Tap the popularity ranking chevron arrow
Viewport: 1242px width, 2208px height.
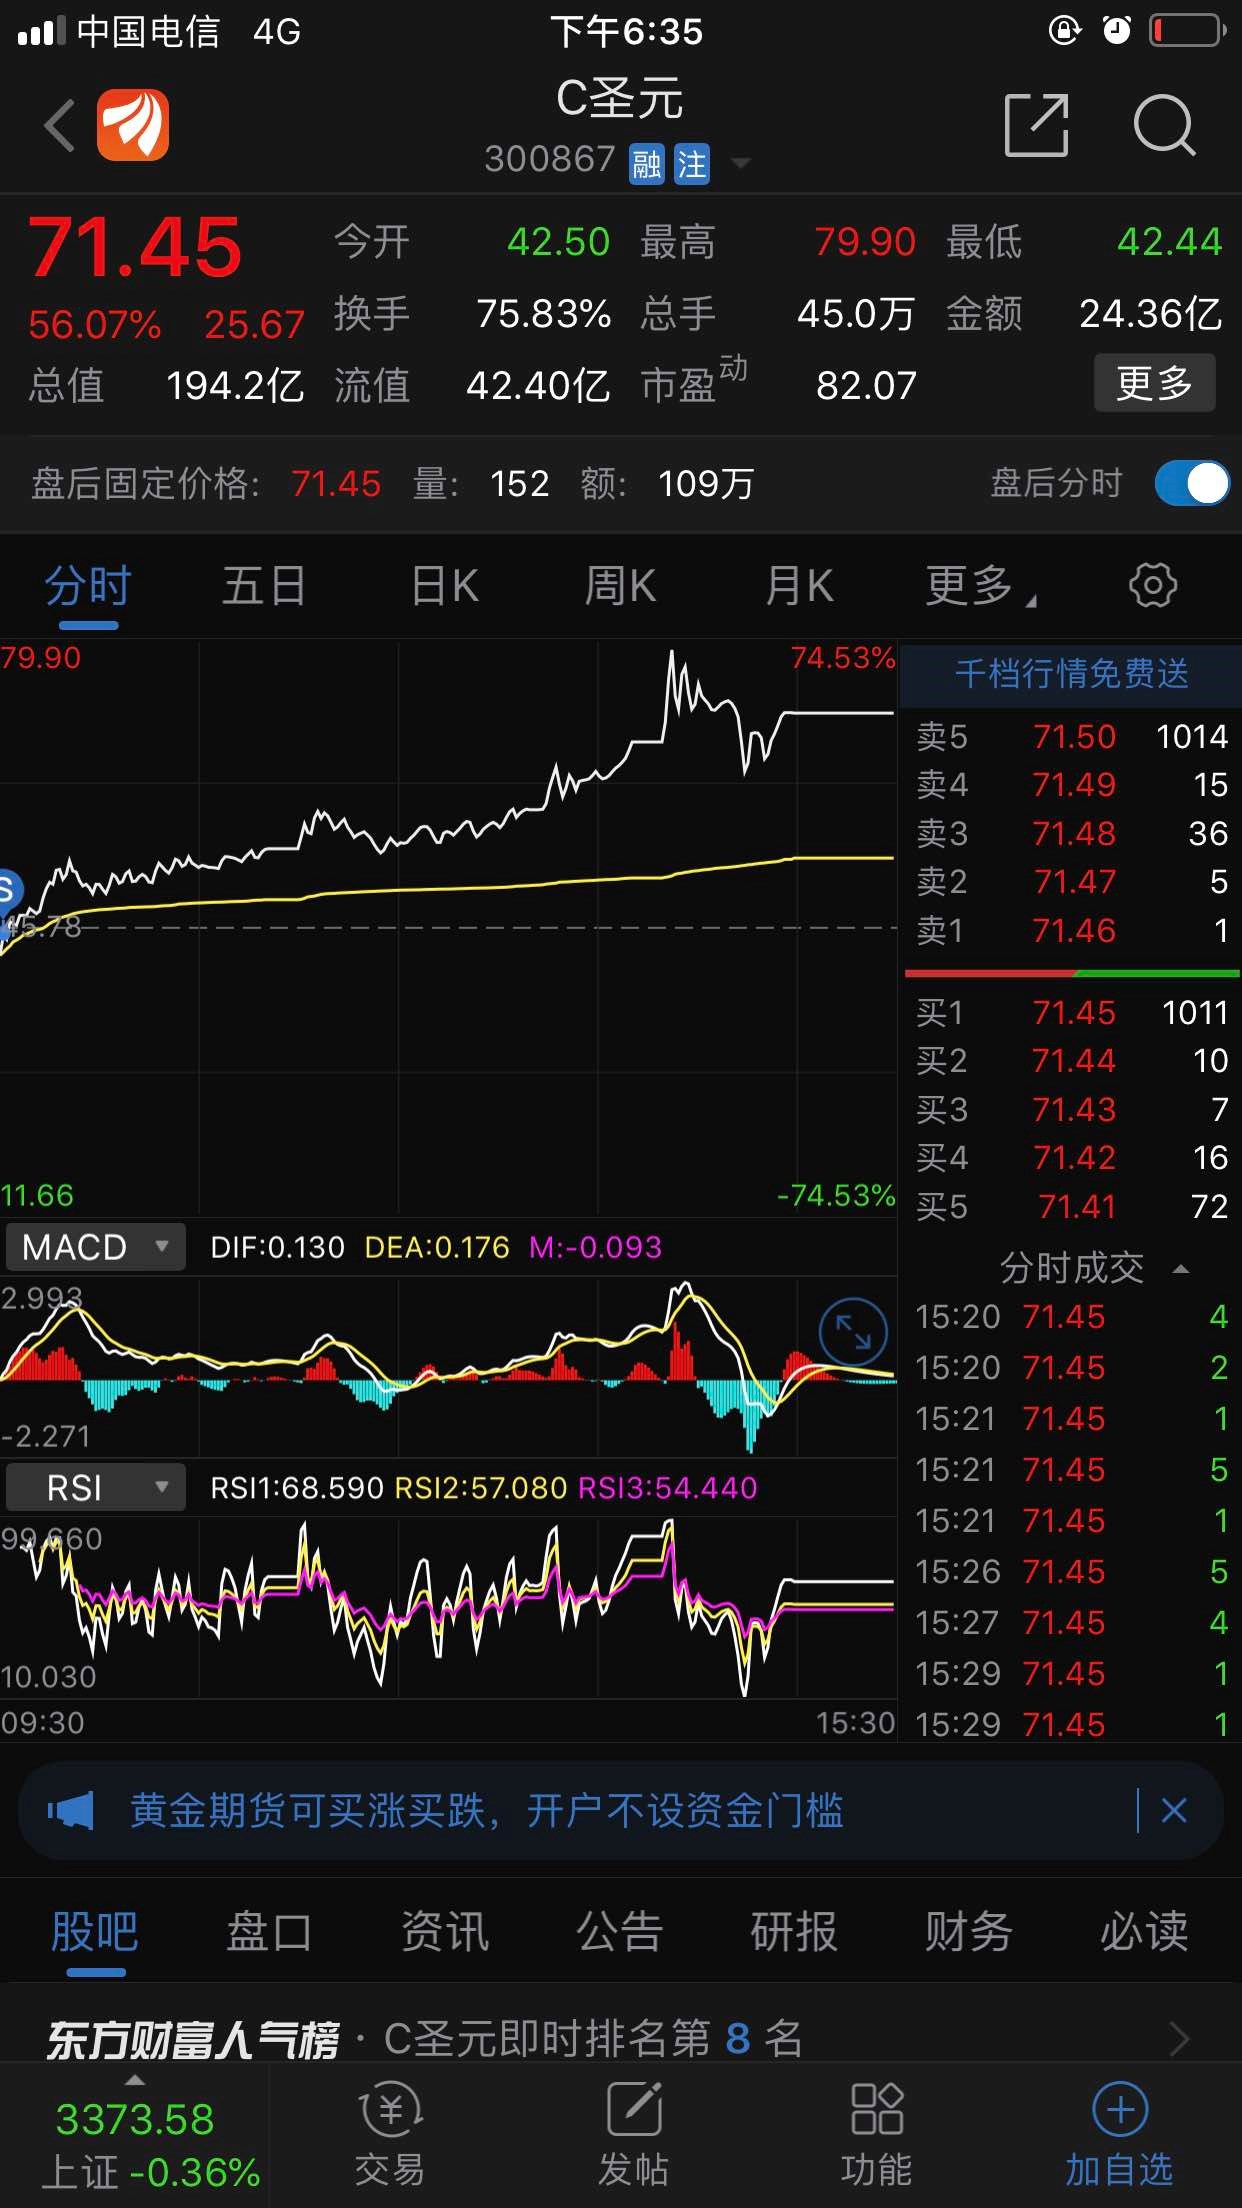(x=1180, y=2038)
